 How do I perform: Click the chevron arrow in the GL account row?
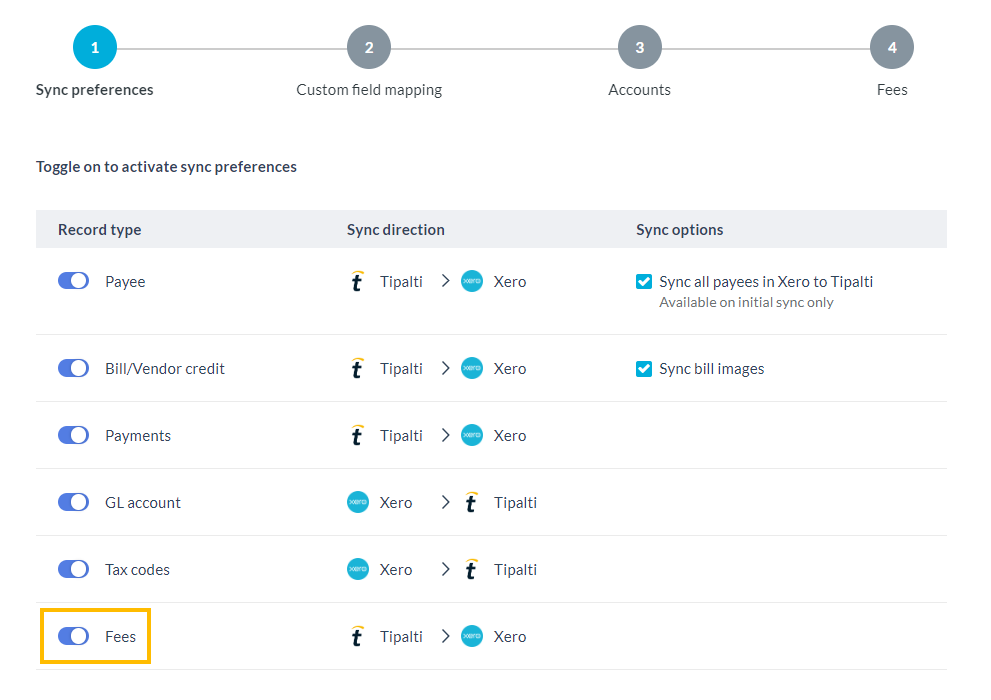pyautogui.click(x=444, y=502)
